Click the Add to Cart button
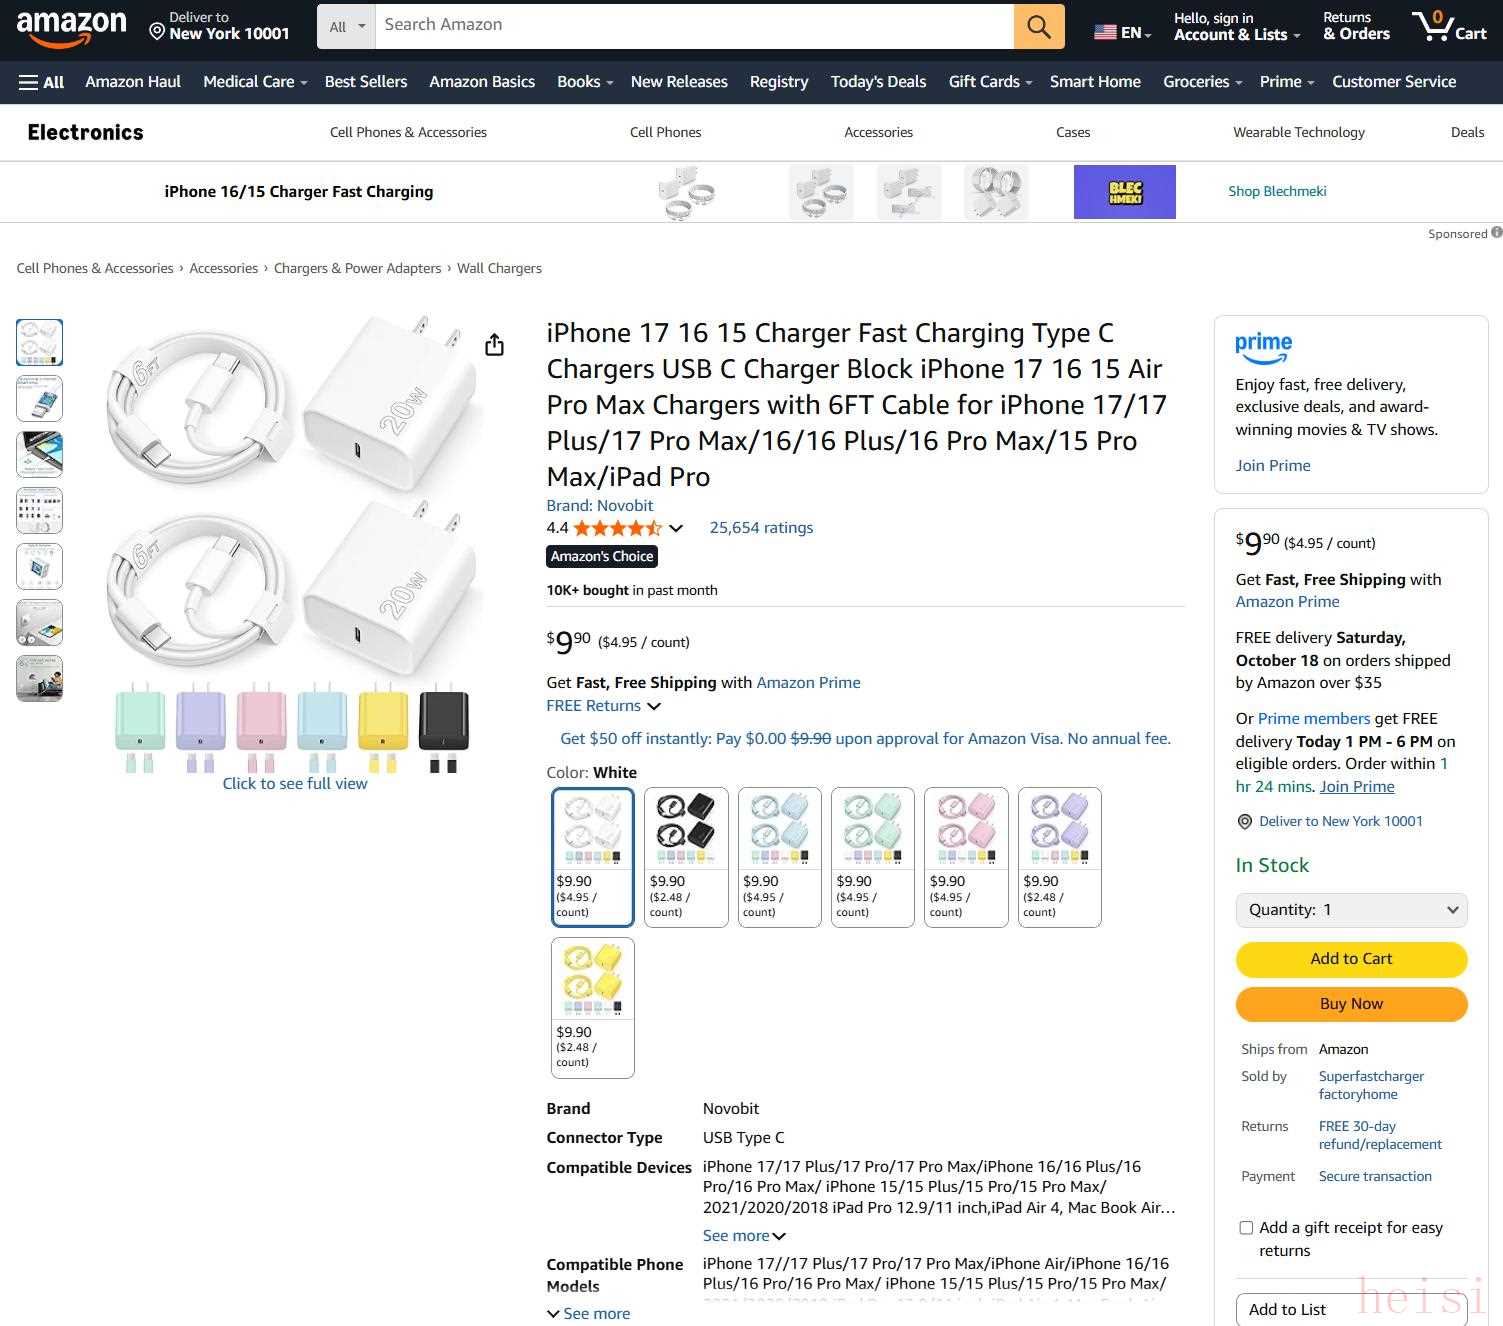The image size is (1503, 1326). click(1351, 959)
